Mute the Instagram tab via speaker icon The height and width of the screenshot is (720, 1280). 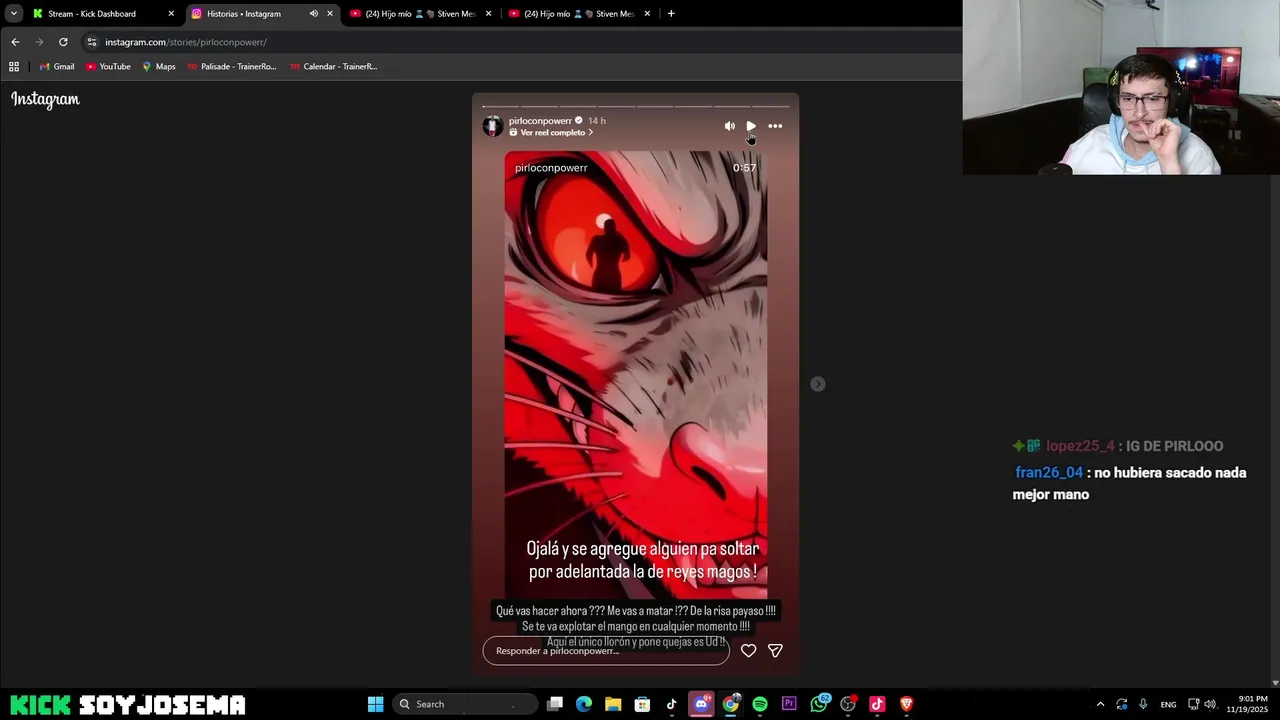313,14
